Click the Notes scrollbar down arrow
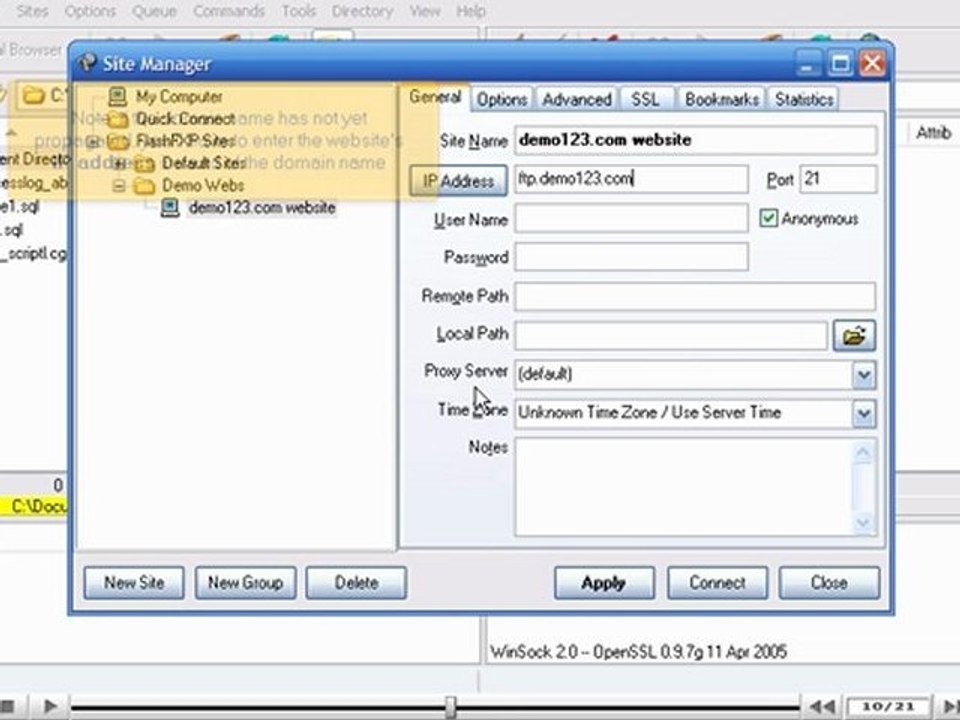Viewport: 960px width, 720px height. point(863,522)
